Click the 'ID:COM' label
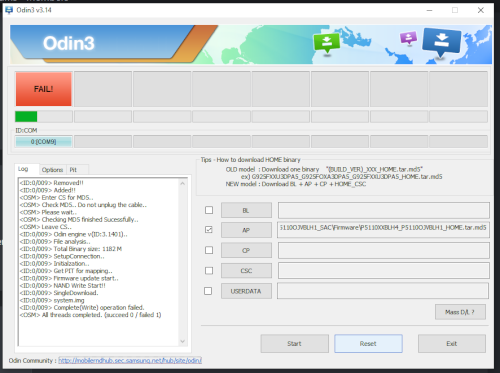Image resolution: width=500 pixels, height=373 pixels. tap(26, 130)
